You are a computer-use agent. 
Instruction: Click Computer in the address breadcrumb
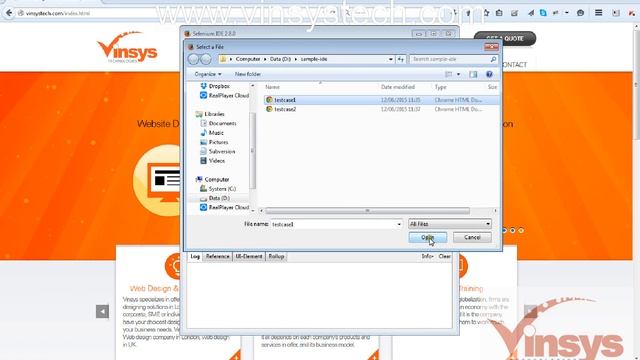coord(247,59)
